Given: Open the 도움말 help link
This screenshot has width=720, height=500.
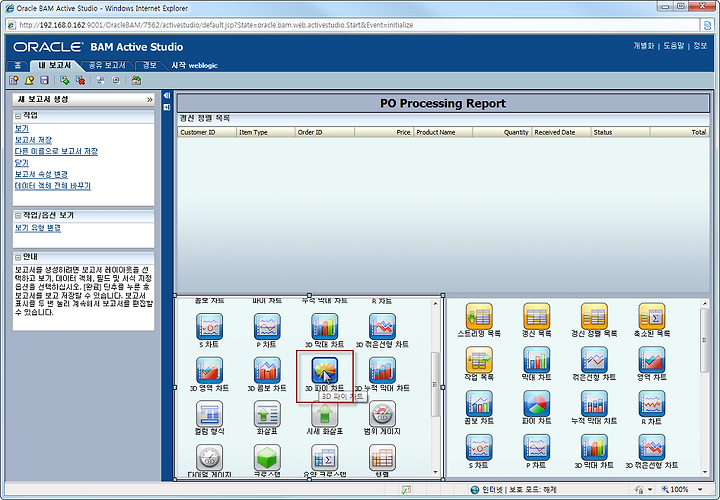Looking at the screenshot, I should [x=674, y=46].
